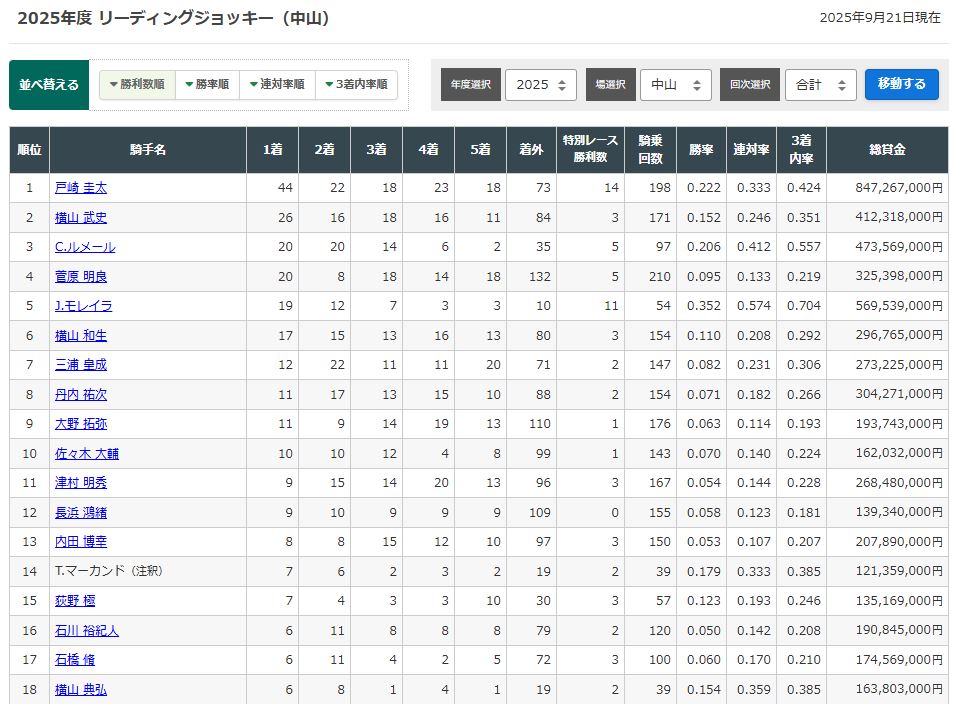955x704 pixels.
Task: Open 石川 裕紀人 jockey link
Action: pos(87,630)
